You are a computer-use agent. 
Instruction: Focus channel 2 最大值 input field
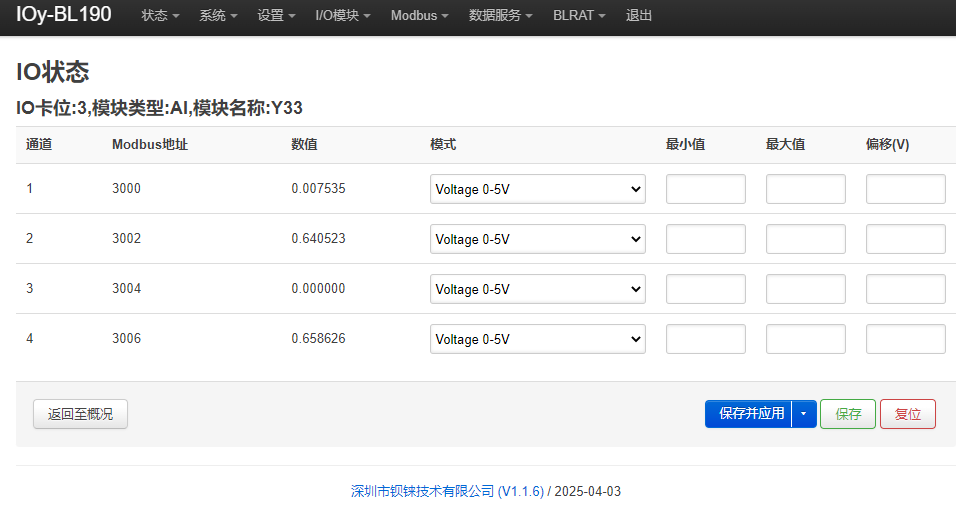[x=806, y=239]
